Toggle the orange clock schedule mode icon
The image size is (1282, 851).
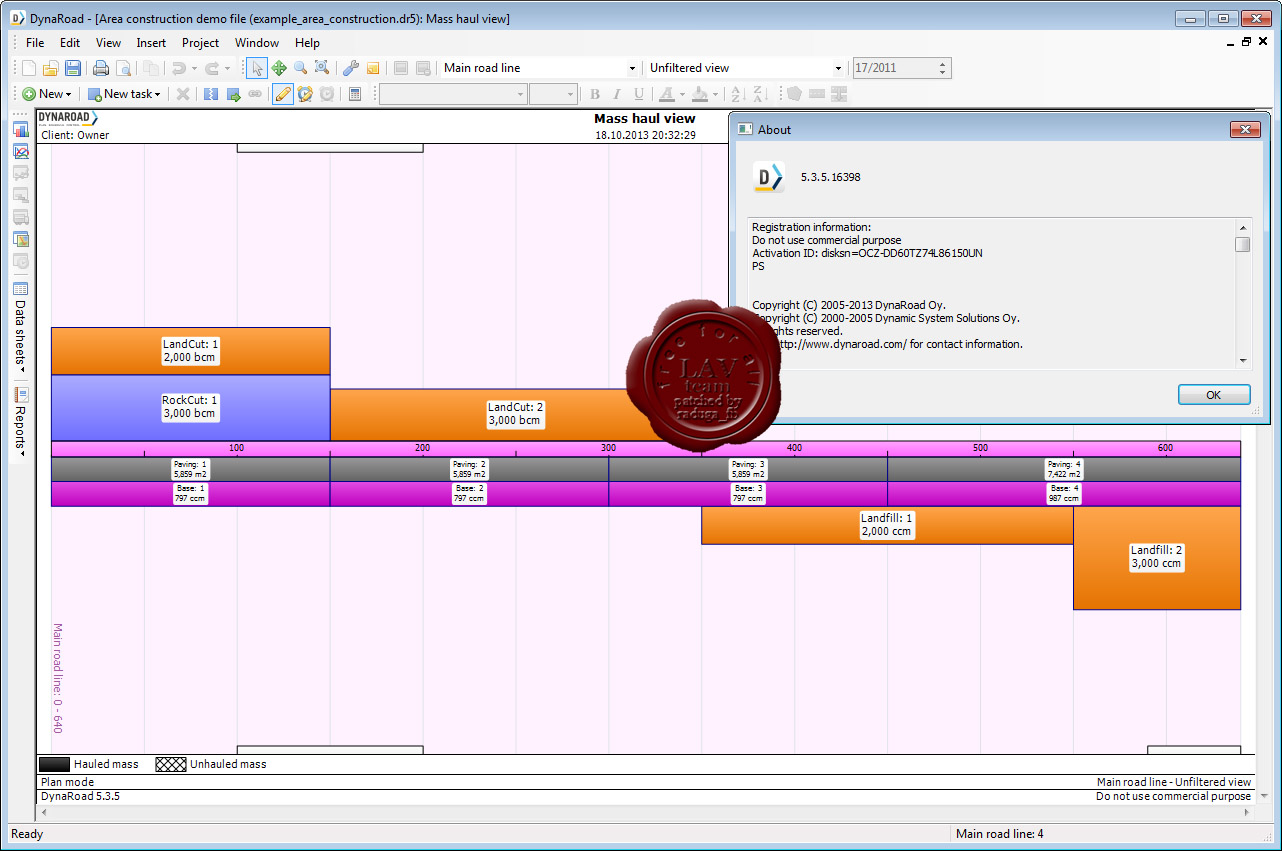coord(305,94)
